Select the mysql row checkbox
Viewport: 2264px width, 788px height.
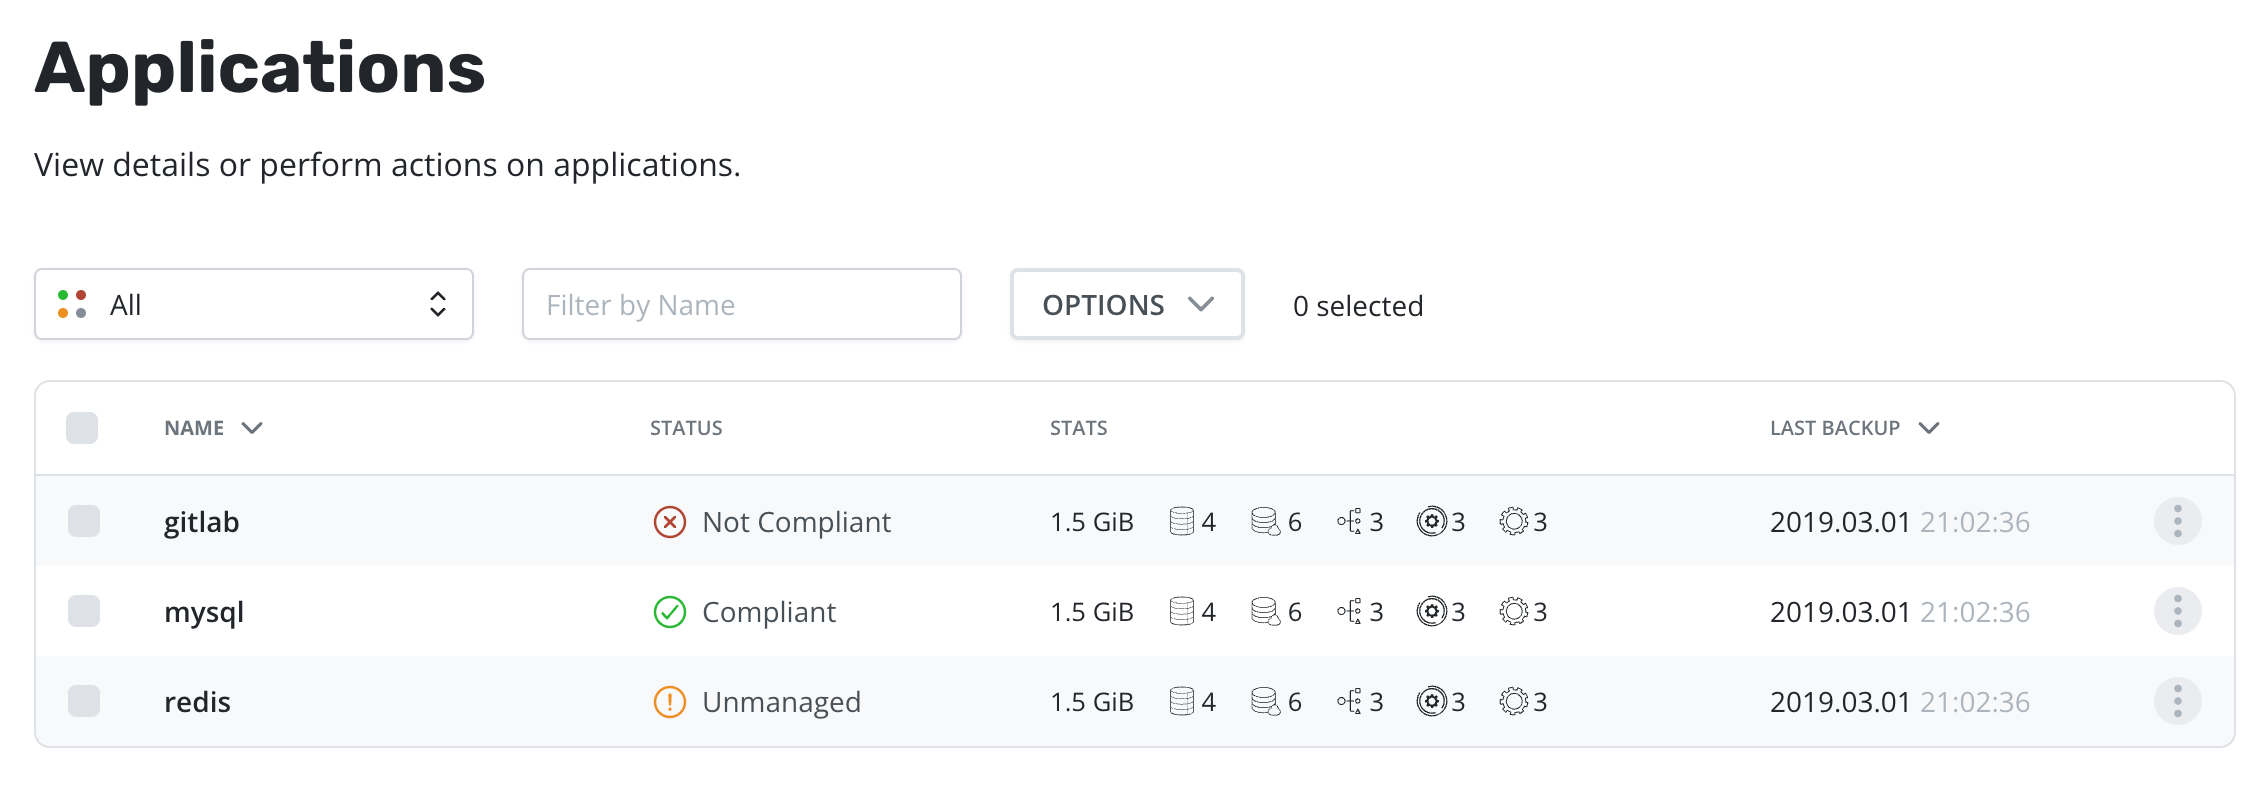[x=84, y=611]
